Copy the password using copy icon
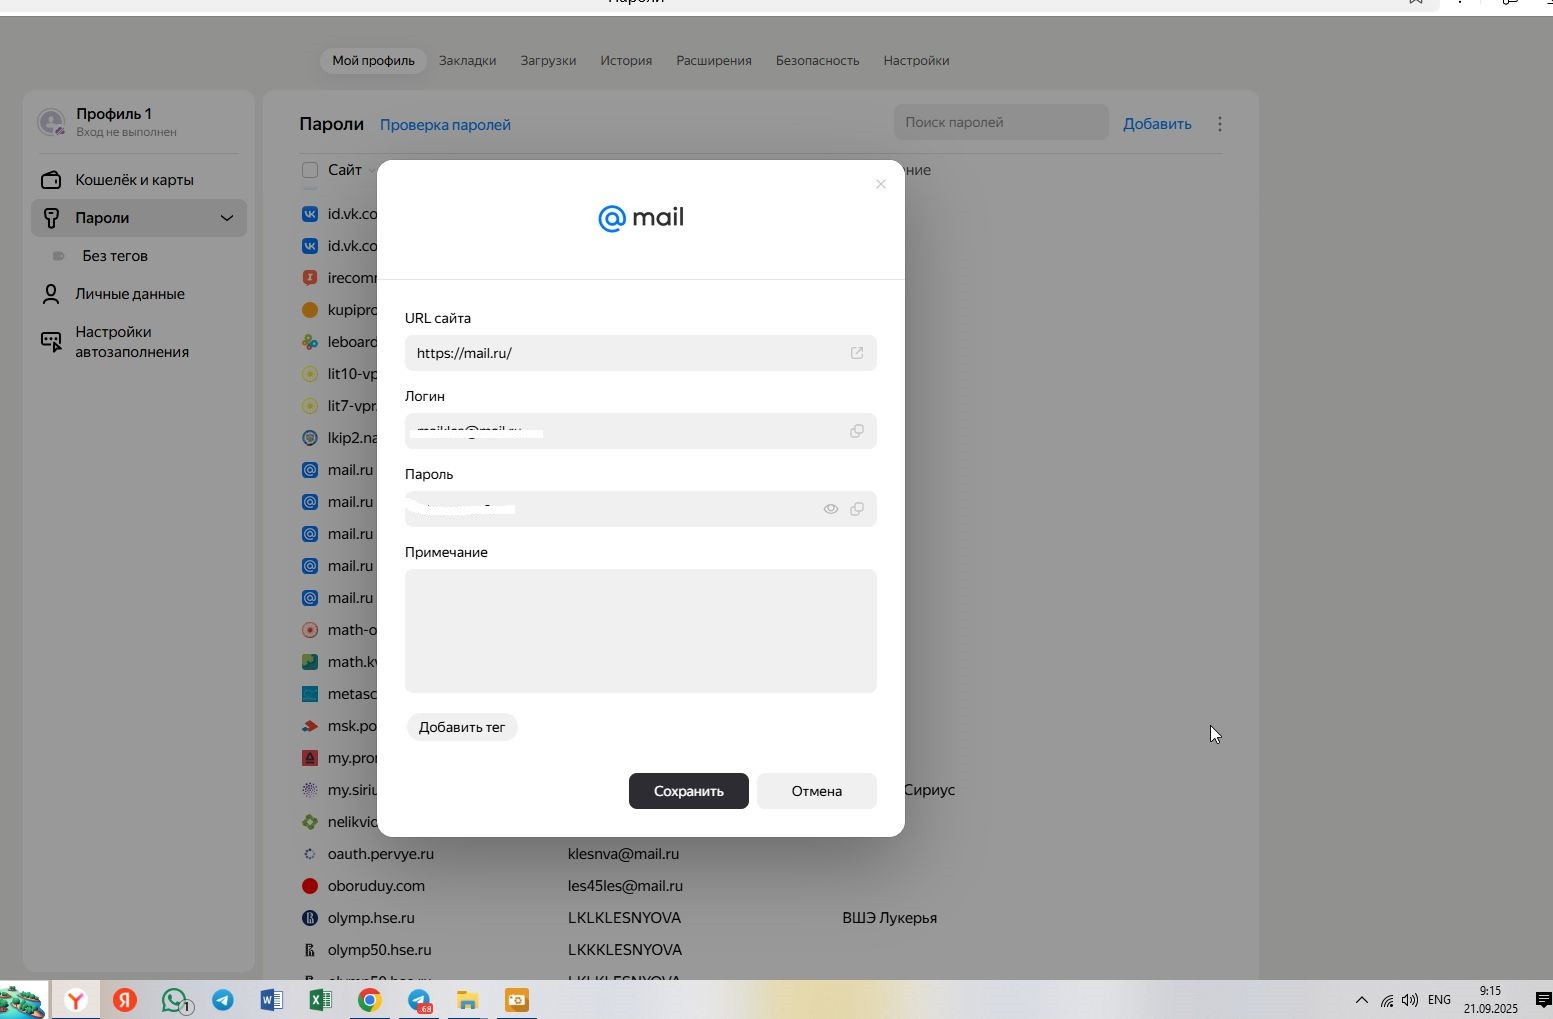 click(857, 509)
